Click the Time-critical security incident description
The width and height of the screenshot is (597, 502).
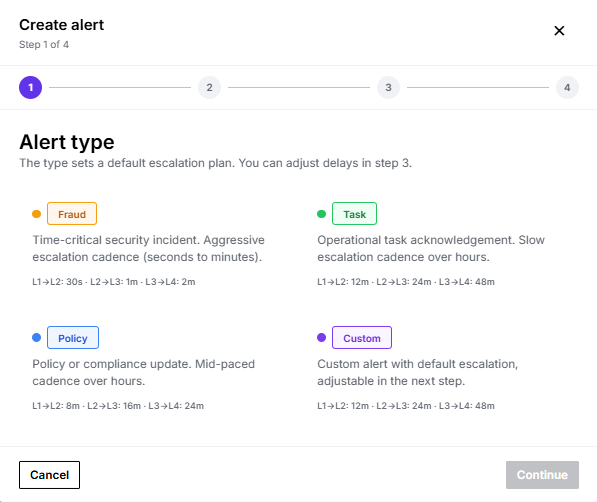point(148,248)
